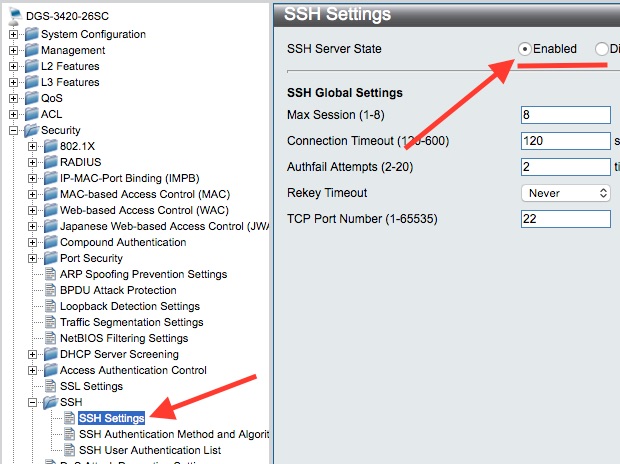Viewport: 620px width, 464px height.
Task: Click the System Configuration folder icon
Action: pyautogui.click(x=30, y=34)
